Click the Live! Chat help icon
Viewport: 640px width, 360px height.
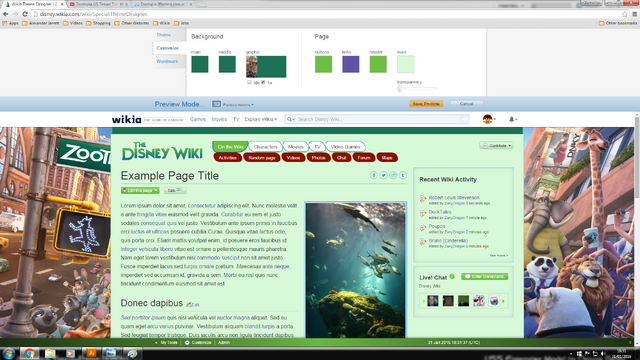pyautogui.click(x=452, y=276)
